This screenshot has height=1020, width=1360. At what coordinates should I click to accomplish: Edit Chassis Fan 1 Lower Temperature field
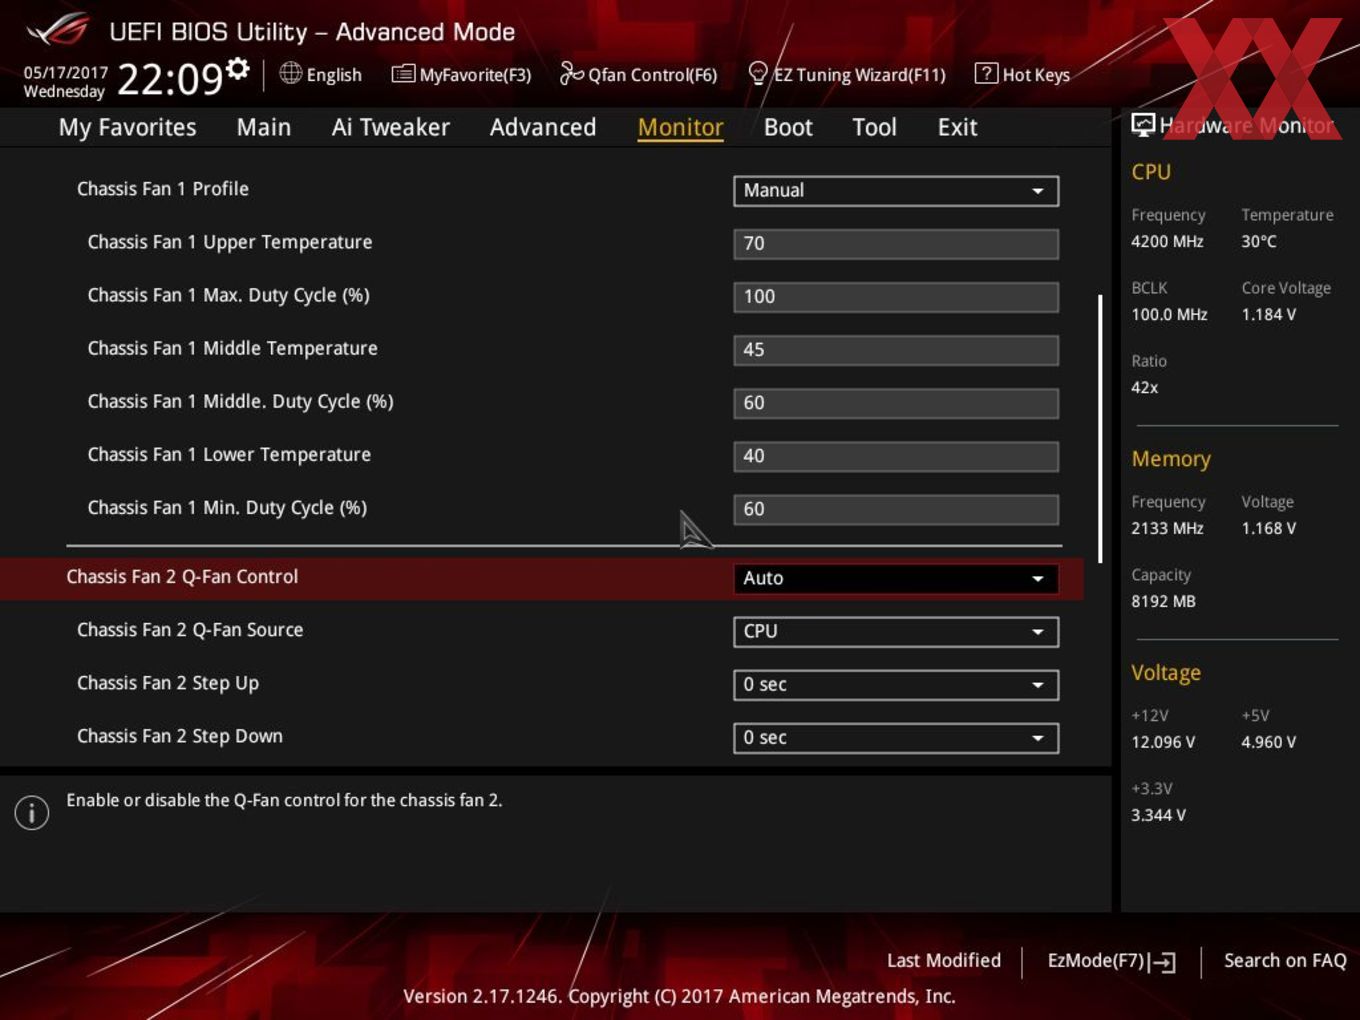click(x=896, y=455)
